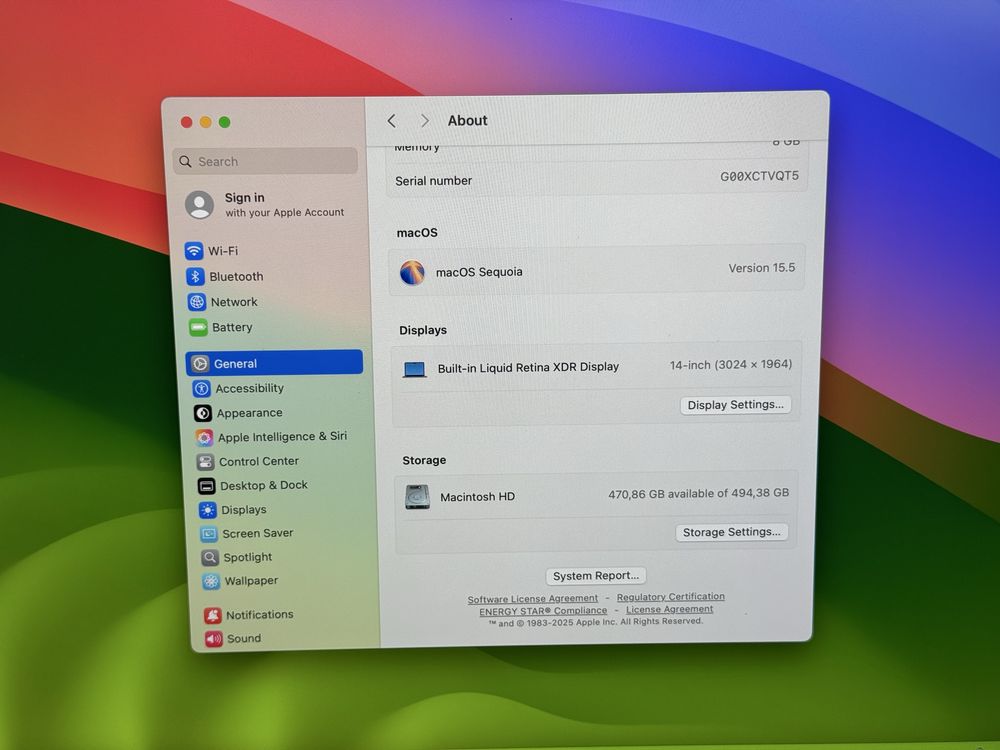Viewport: 1000px width, 750px height.
Task: Focus the Search input field
Action: [x=265, y=161]
